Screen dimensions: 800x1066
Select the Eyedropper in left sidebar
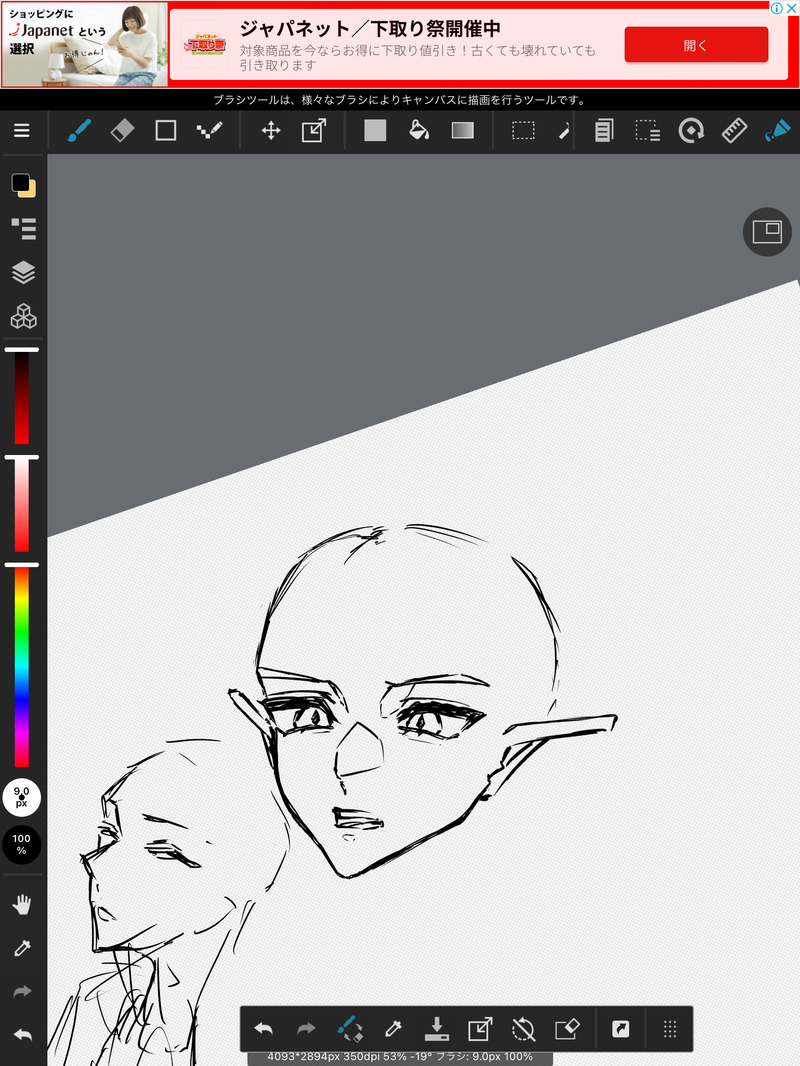22,948
